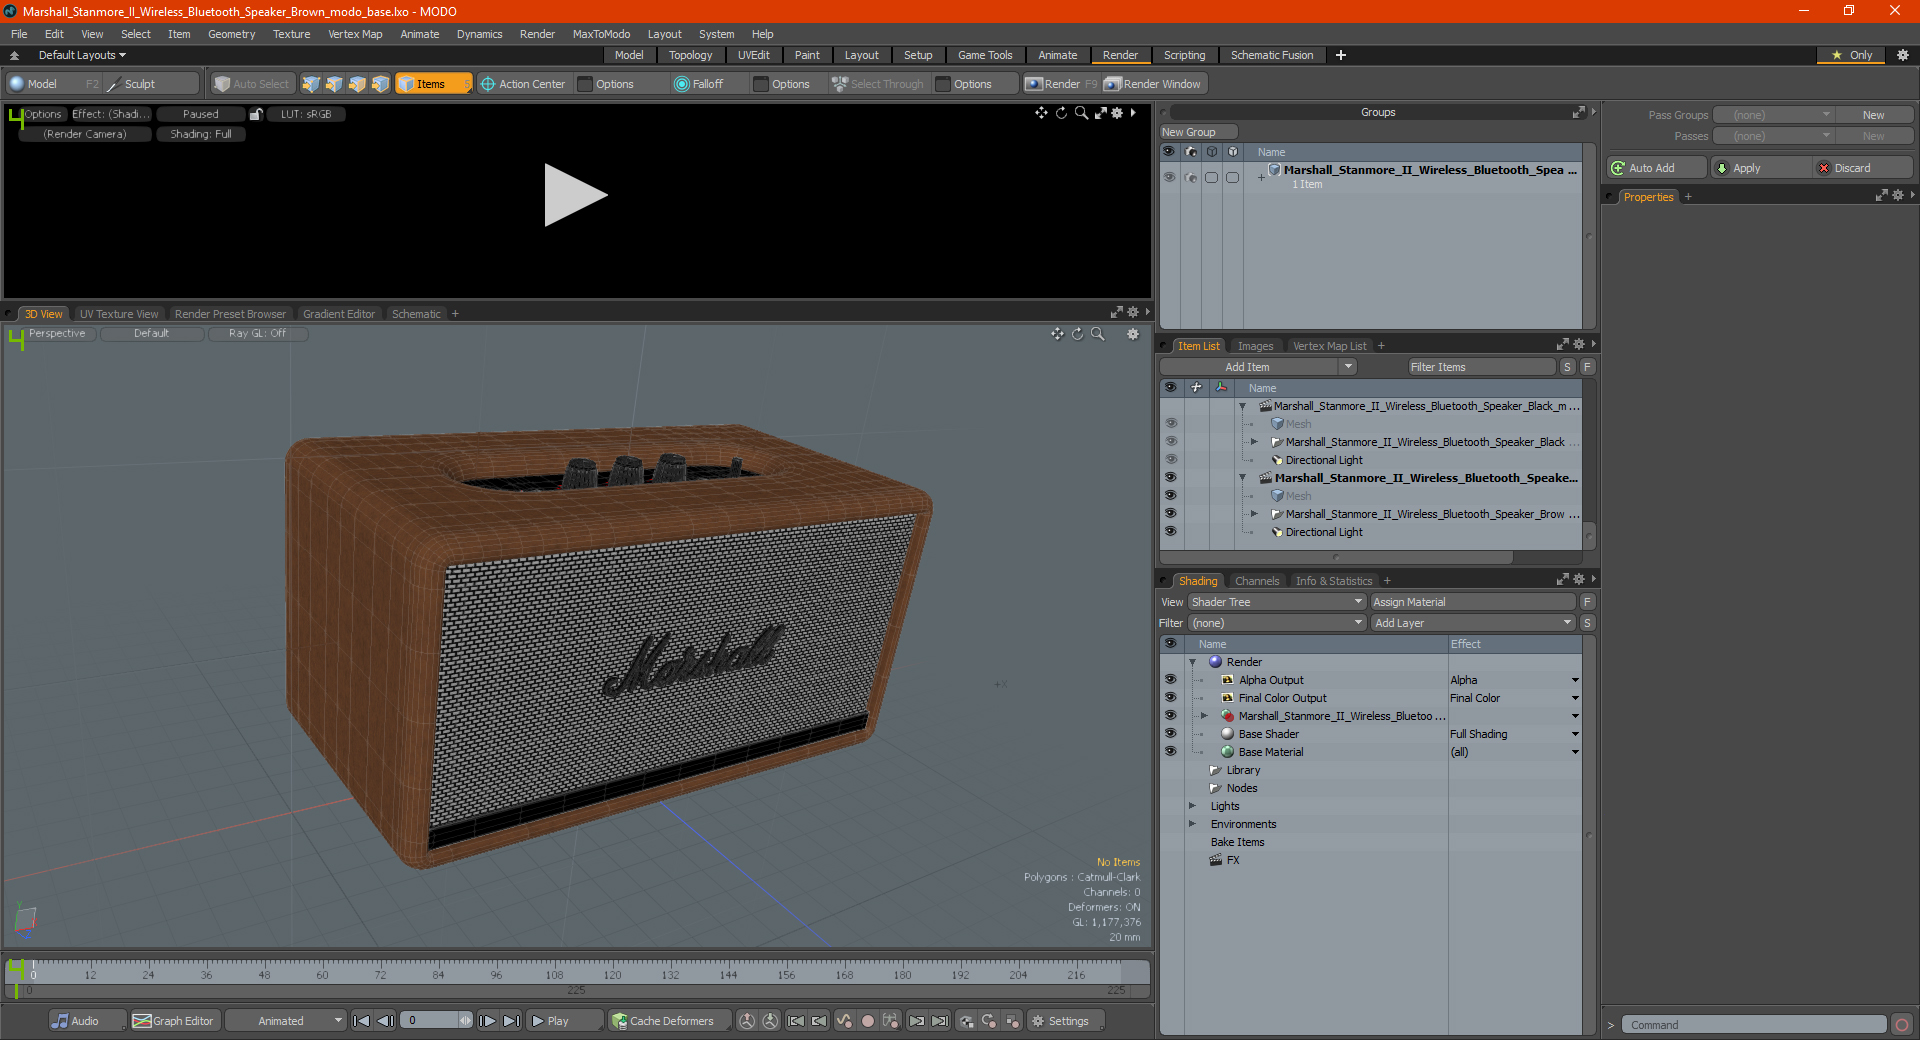Open Add Item dropdown arrow

1348,367
